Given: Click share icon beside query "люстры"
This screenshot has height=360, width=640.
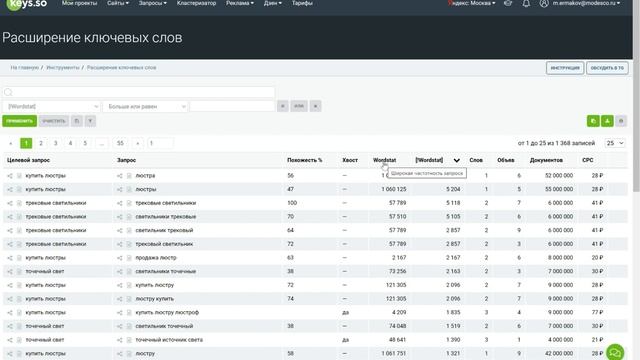Looking at the screenshot, I should (x=120, y=189).
